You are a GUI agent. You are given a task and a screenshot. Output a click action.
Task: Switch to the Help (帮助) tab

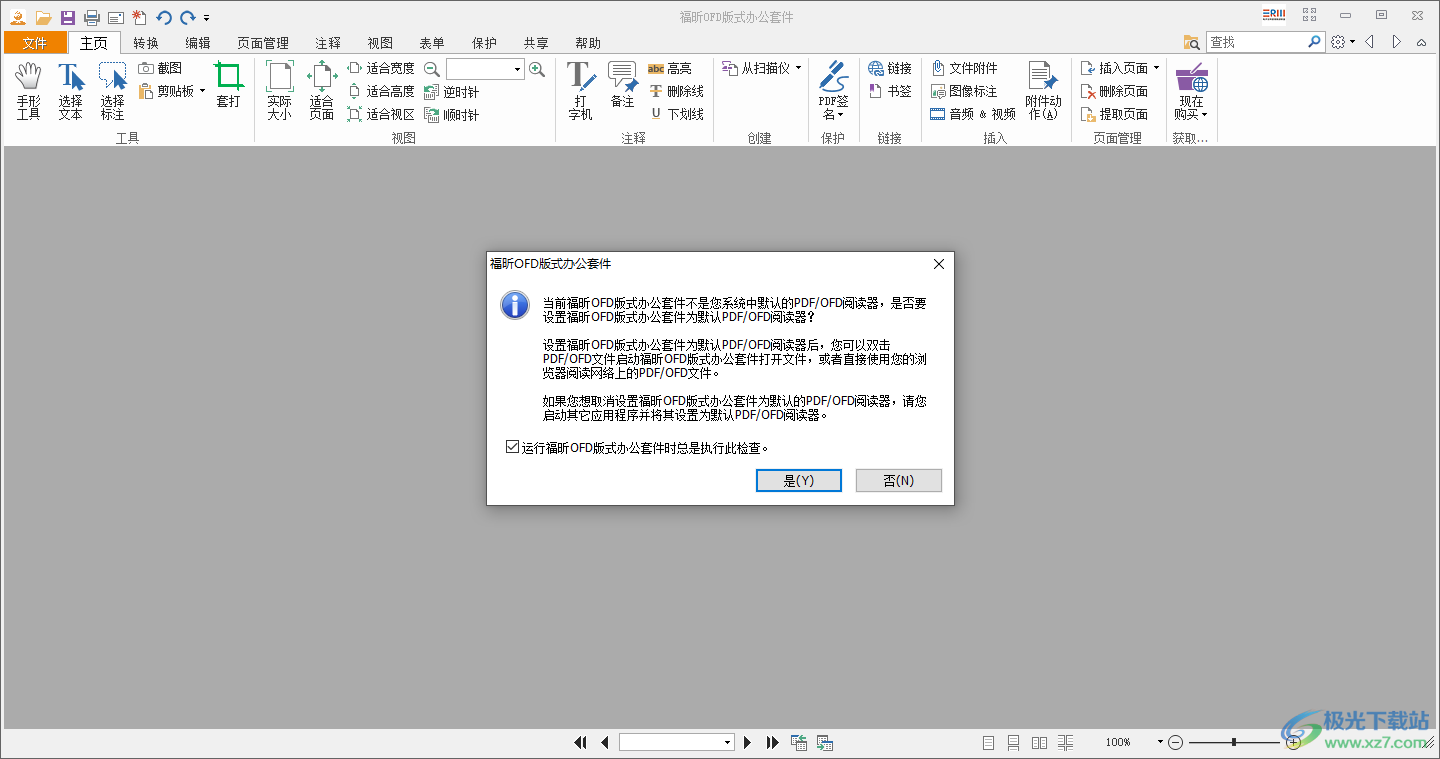(588, 43)
